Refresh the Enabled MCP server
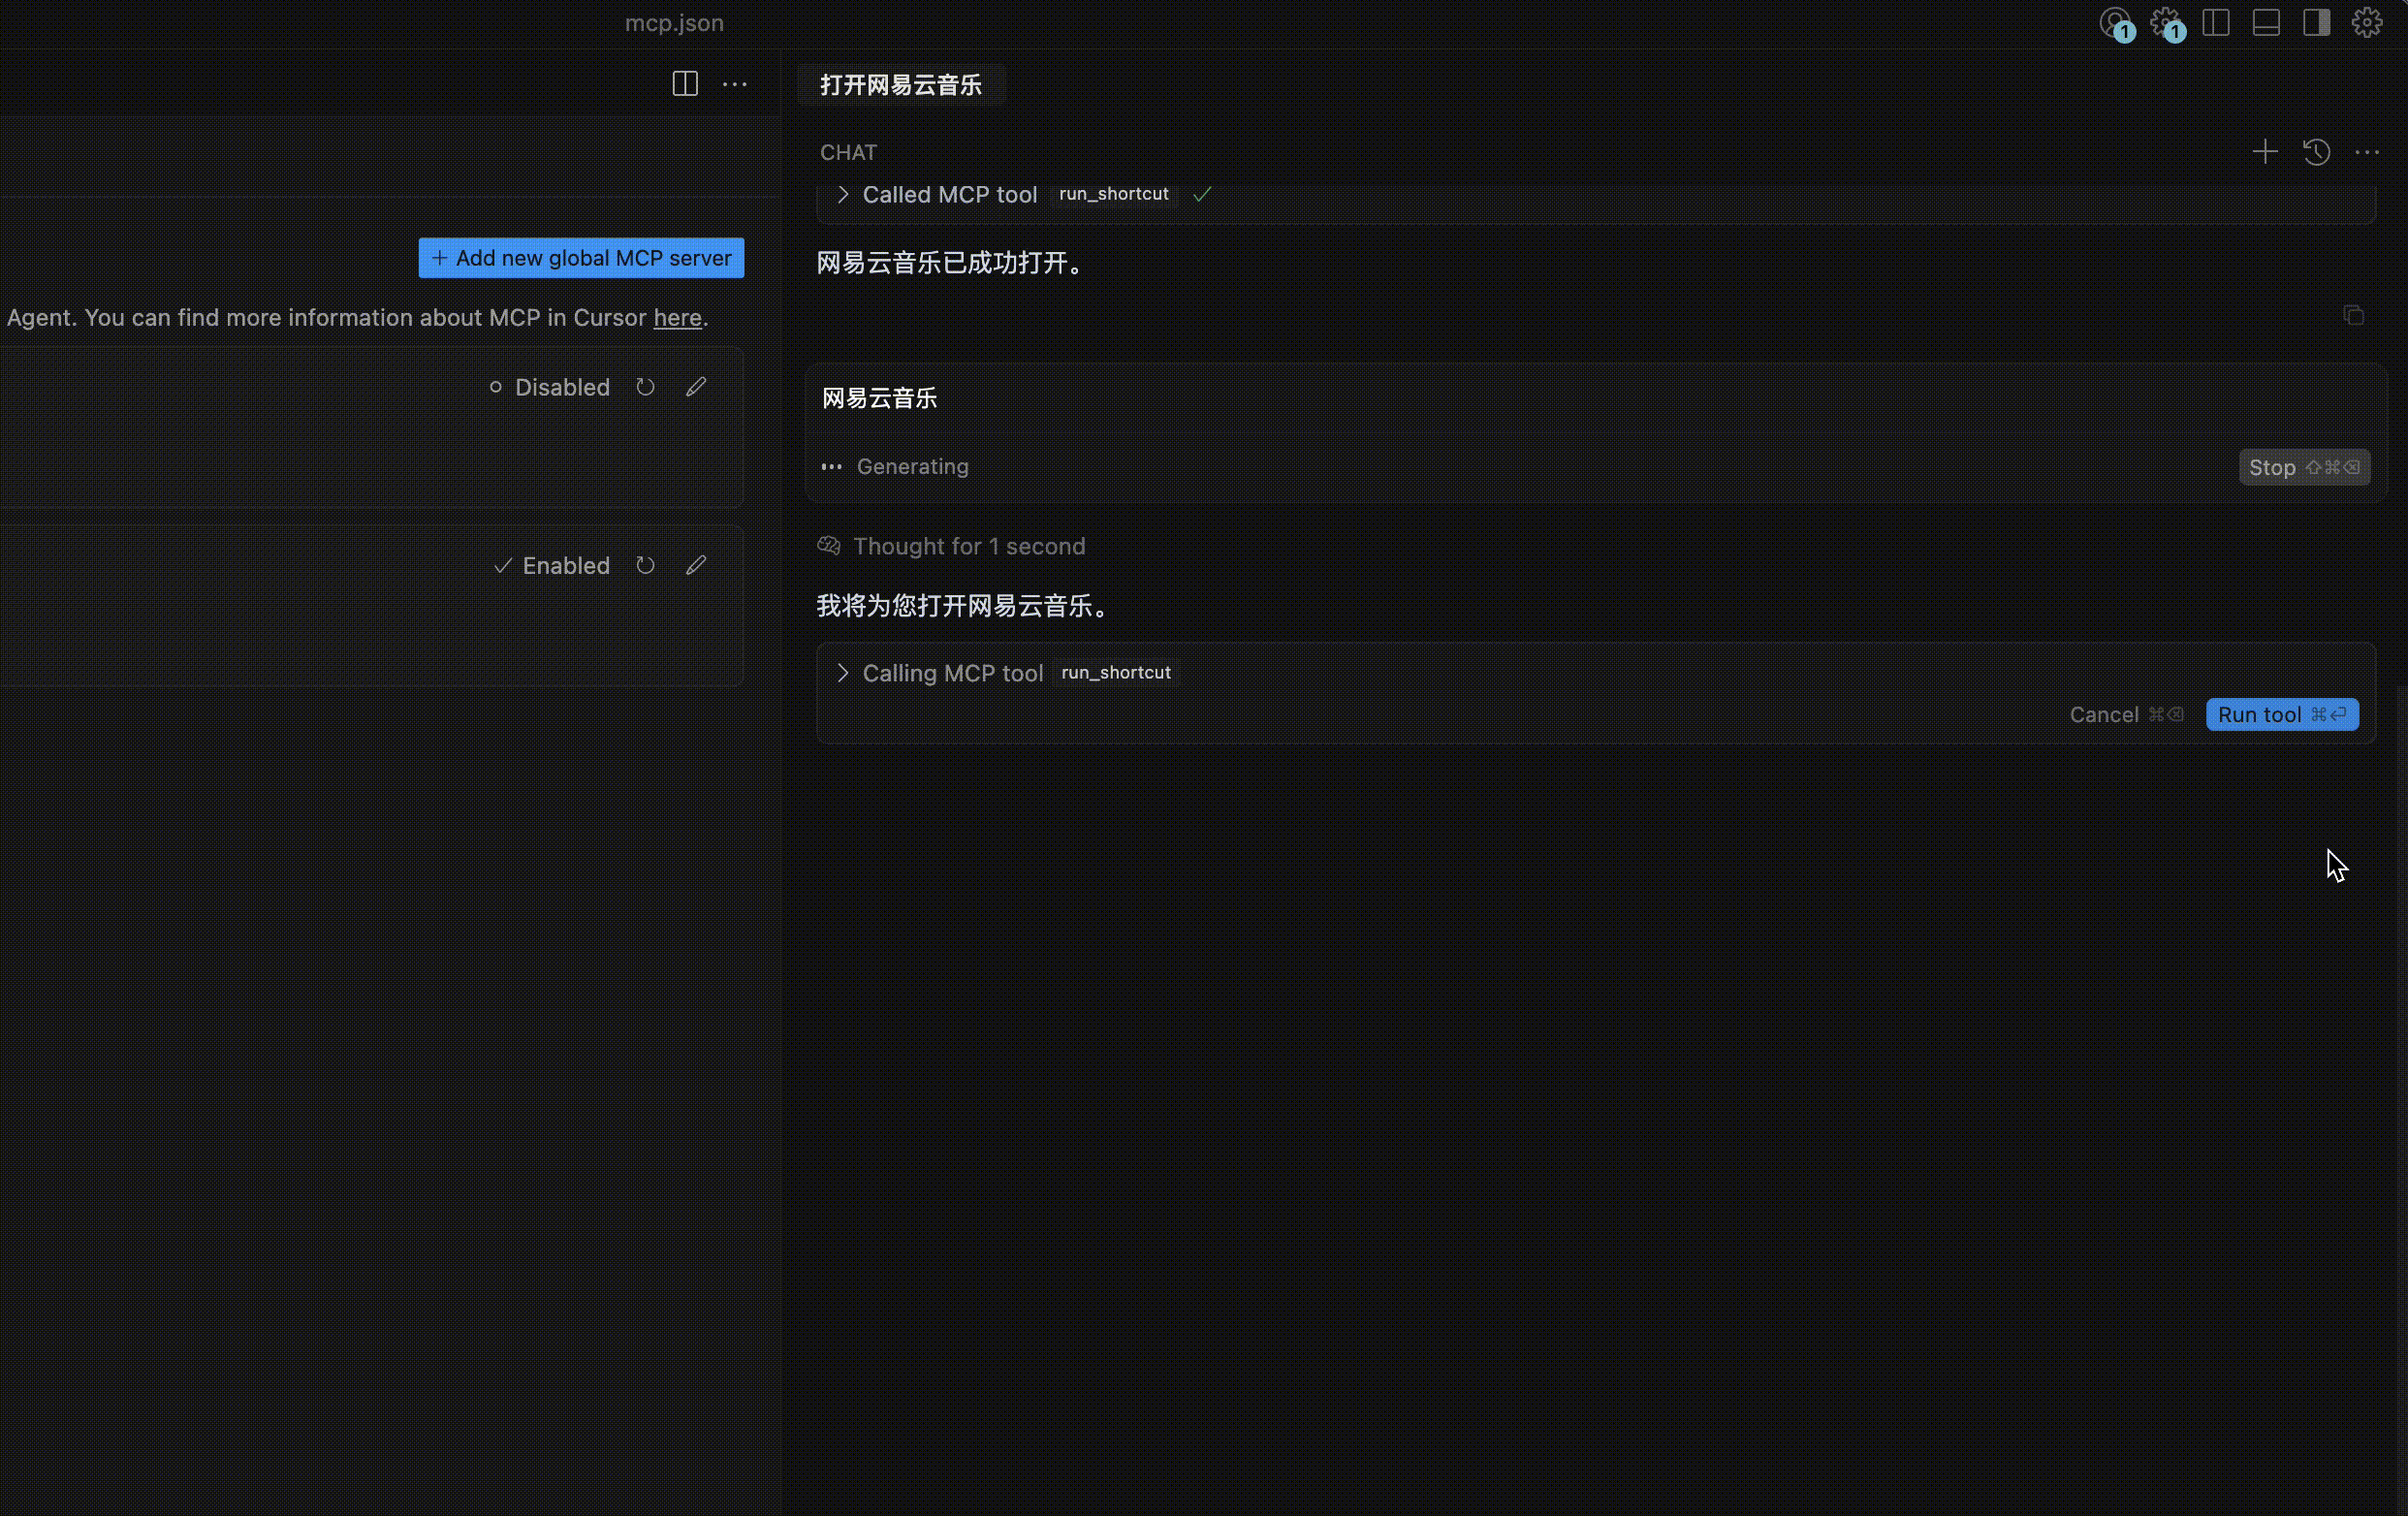 pyautogui.click(x=645, y=566)
